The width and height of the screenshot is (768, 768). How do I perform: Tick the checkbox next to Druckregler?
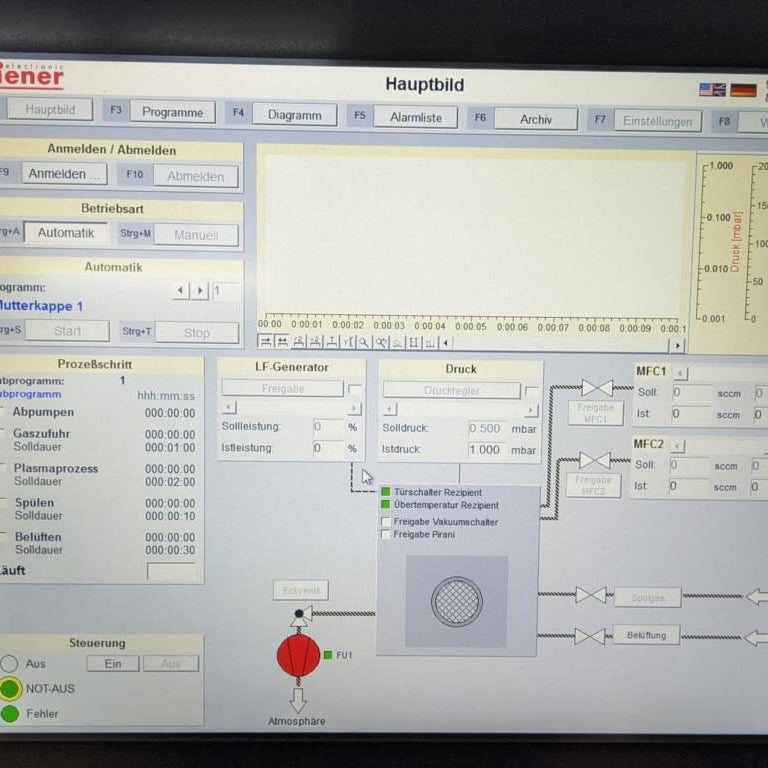tap(531, 391)
